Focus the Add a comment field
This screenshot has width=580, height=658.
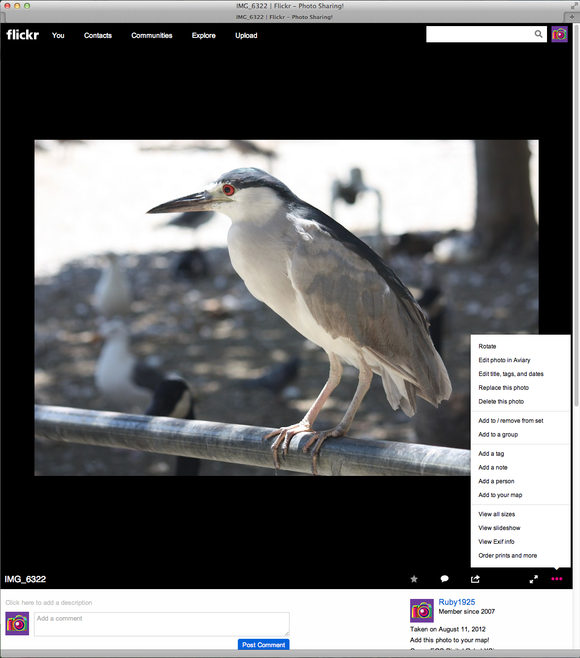pyautogui.click(x=162, y=624)
